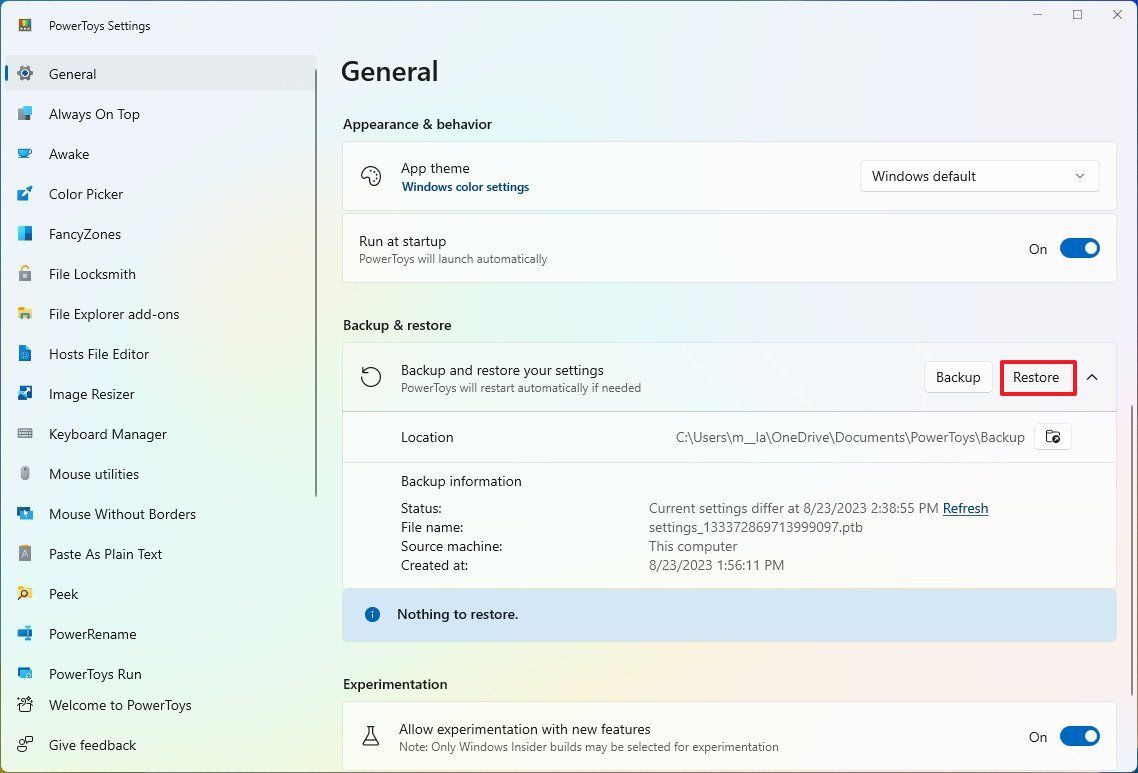Open Mouse Without Borders via its icon
This screenshot has width=1138, height=773.
(x=24, y=514)
